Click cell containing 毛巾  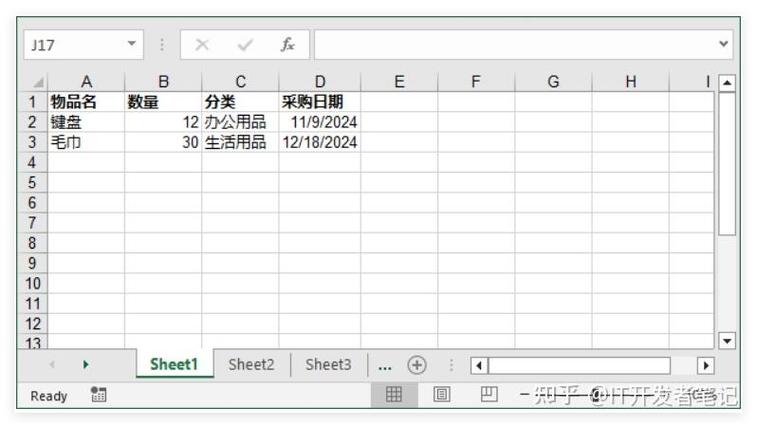tap(86, 142)
